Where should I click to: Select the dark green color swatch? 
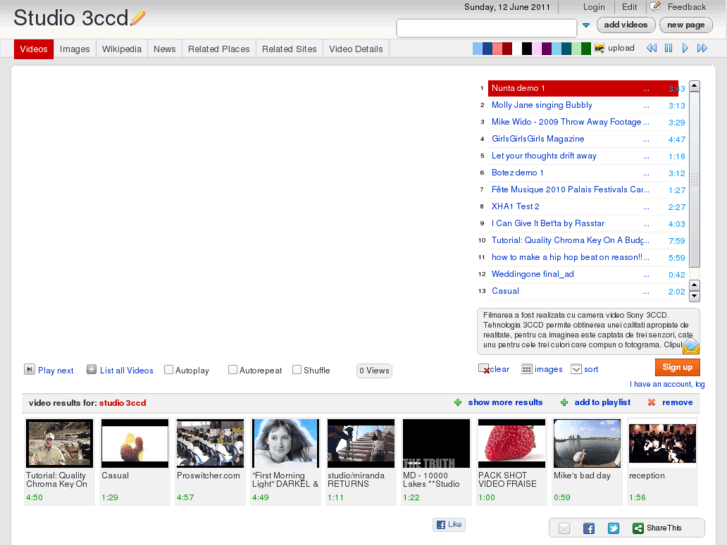pyautogui.click(x=586, y=48)
